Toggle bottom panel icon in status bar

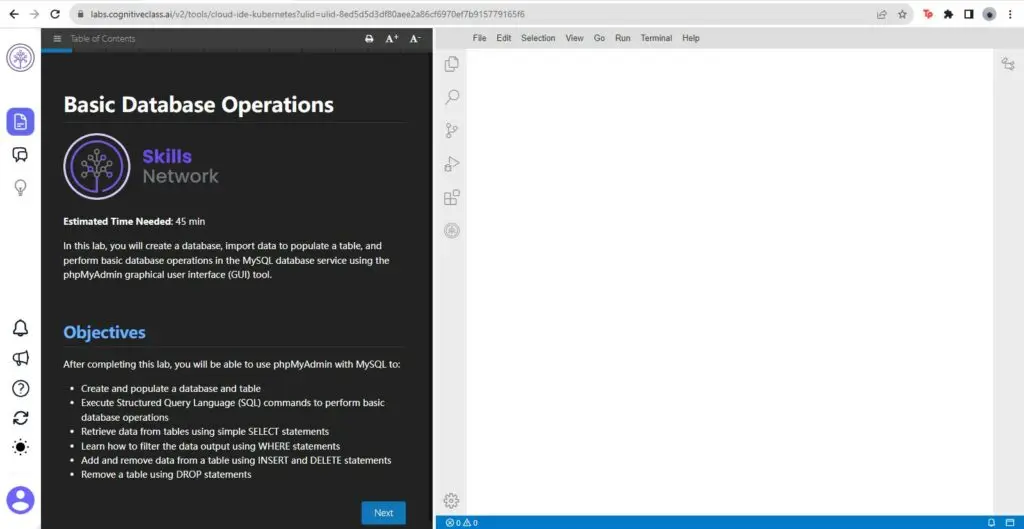(x=1010, y=522)
